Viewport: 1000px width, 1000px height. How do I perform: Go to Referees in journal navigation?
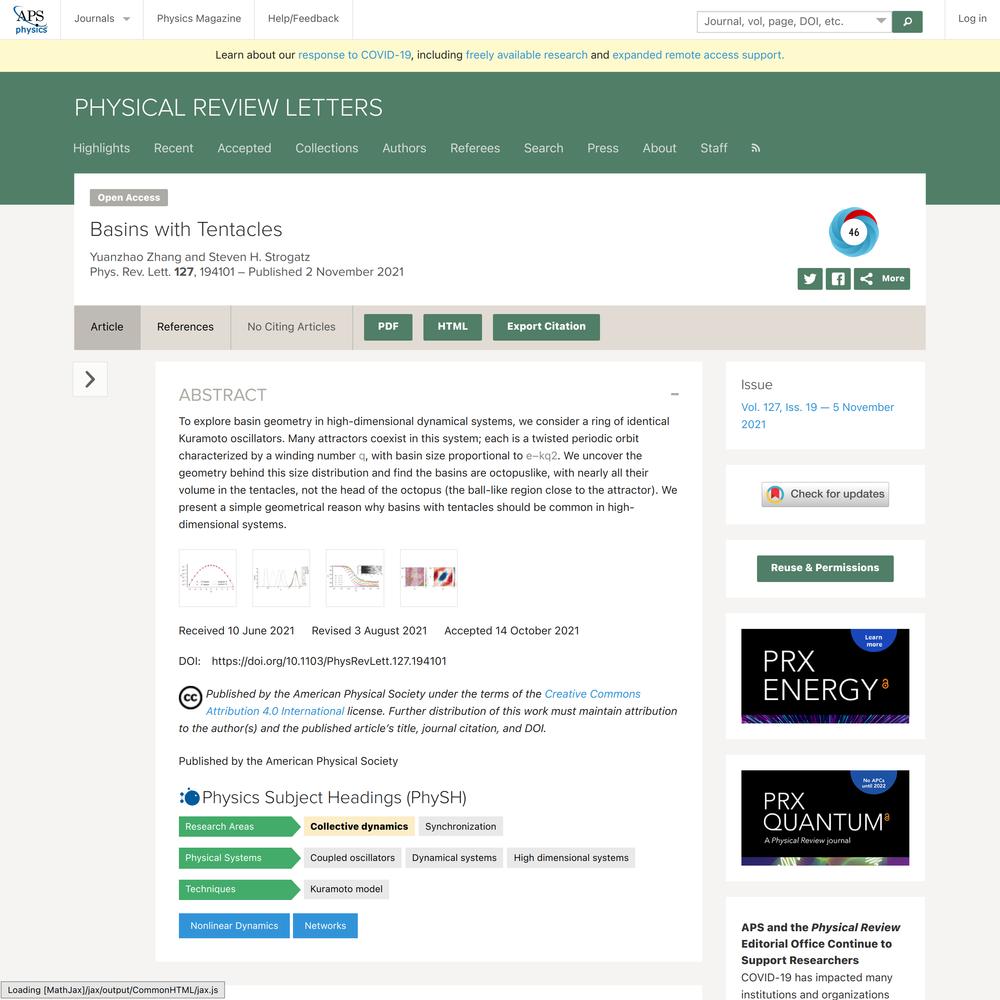(x=475, y=148)
